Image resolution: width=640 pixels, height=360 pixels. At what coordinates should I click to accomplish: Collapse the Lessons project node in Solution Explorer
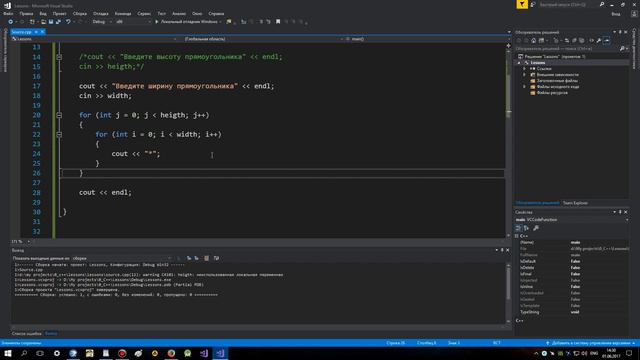tap(519, 63)
